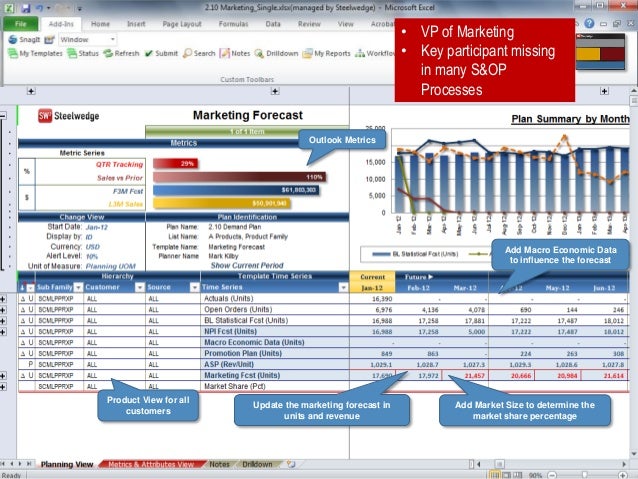Click the Future period header button
The width and height of the screenshot is (638, 479).
pyautogui.click(x=418, y=277)
